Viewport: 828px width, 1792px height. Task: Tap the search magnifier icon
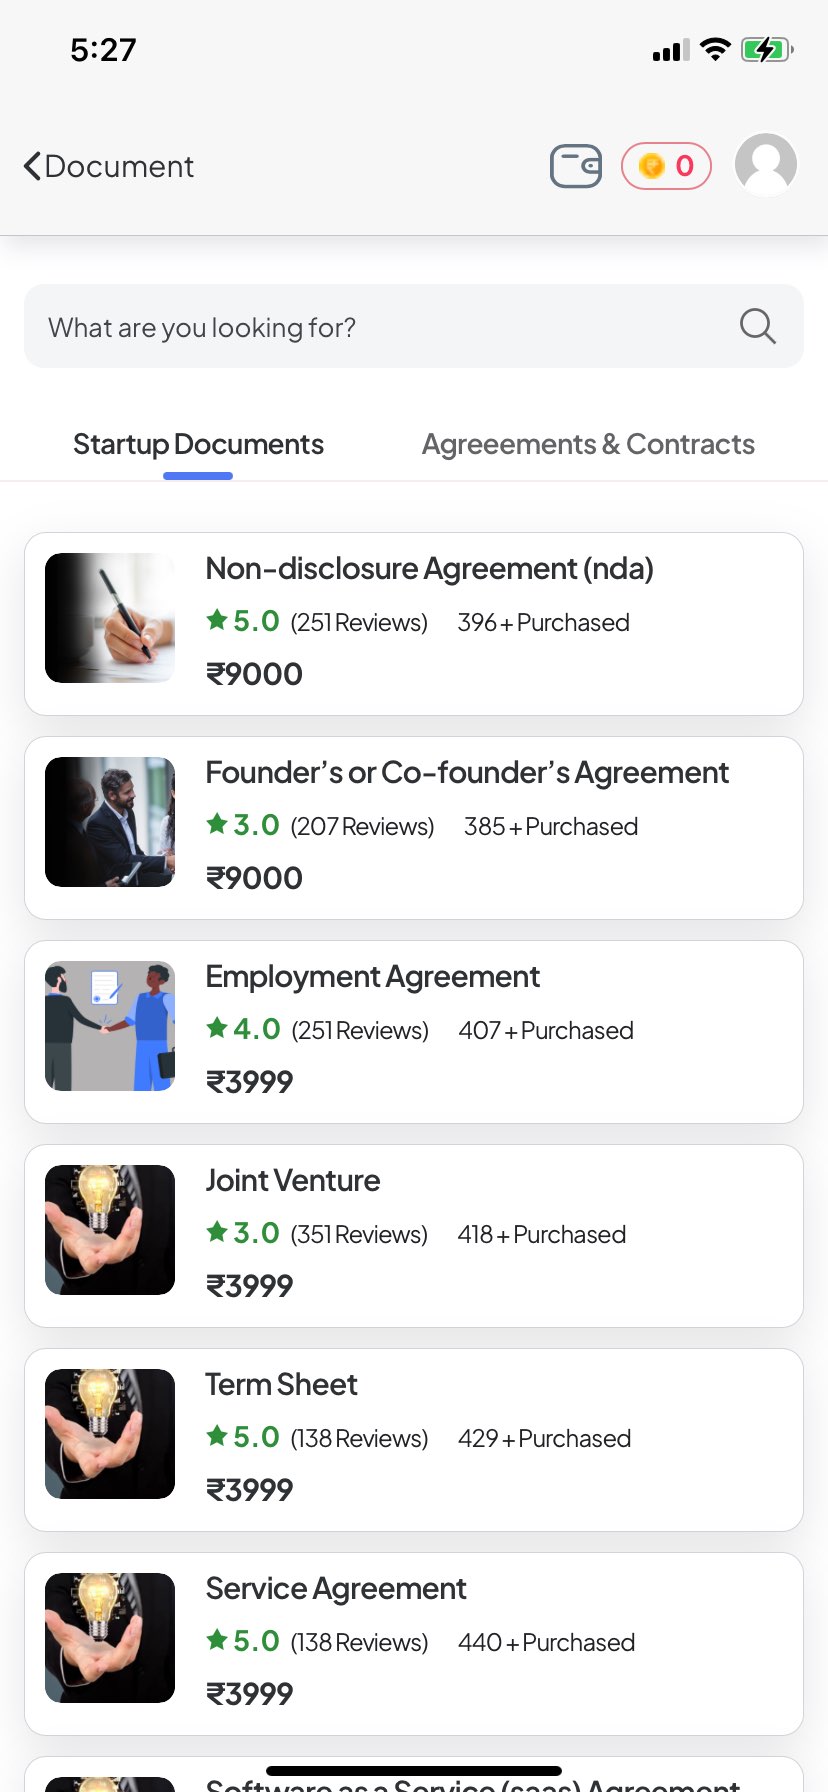coord(757,326)
